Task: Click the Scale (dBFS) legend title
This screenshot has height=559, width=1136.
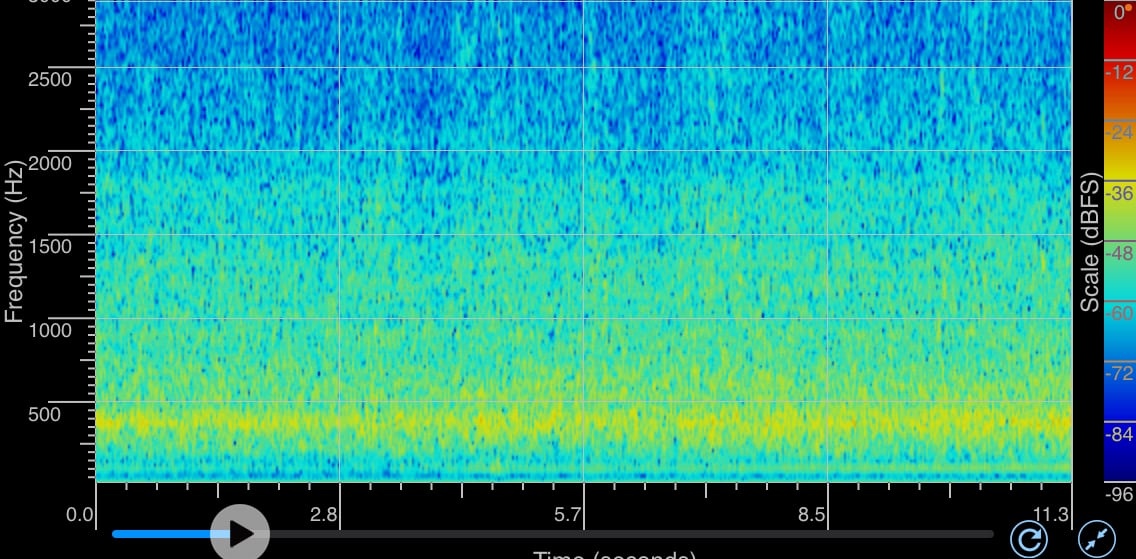Action: pyautogui.click(x=1090, y=242)
